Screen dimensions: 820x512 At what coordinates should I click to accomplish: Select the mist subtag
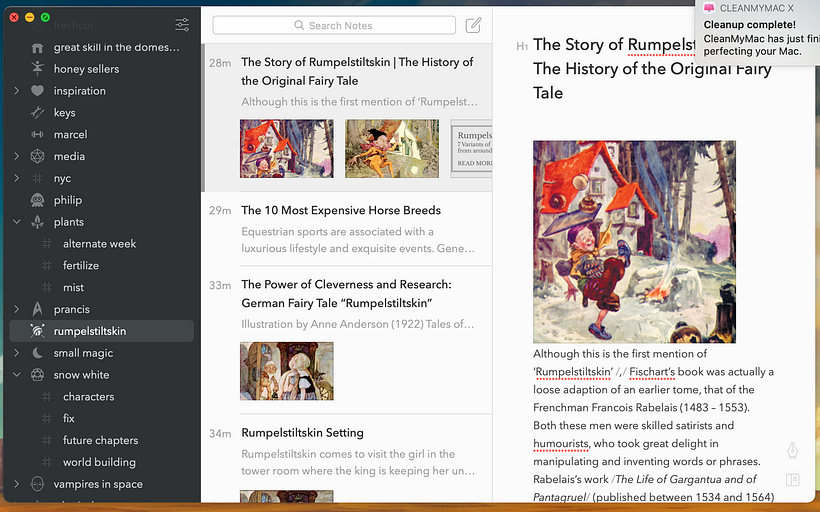(73, 288)
